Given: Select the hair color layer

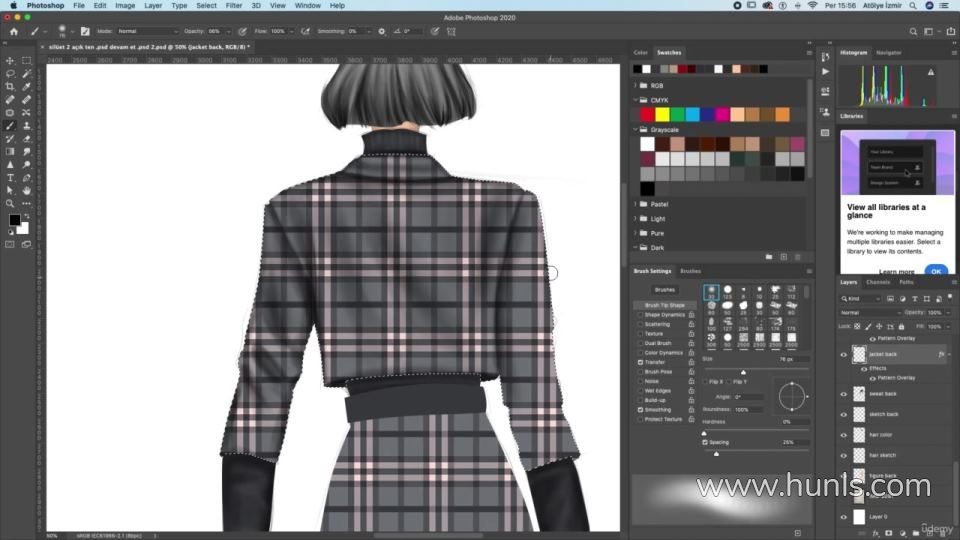Looking at the screenshot, I should (x=882, y=435).
